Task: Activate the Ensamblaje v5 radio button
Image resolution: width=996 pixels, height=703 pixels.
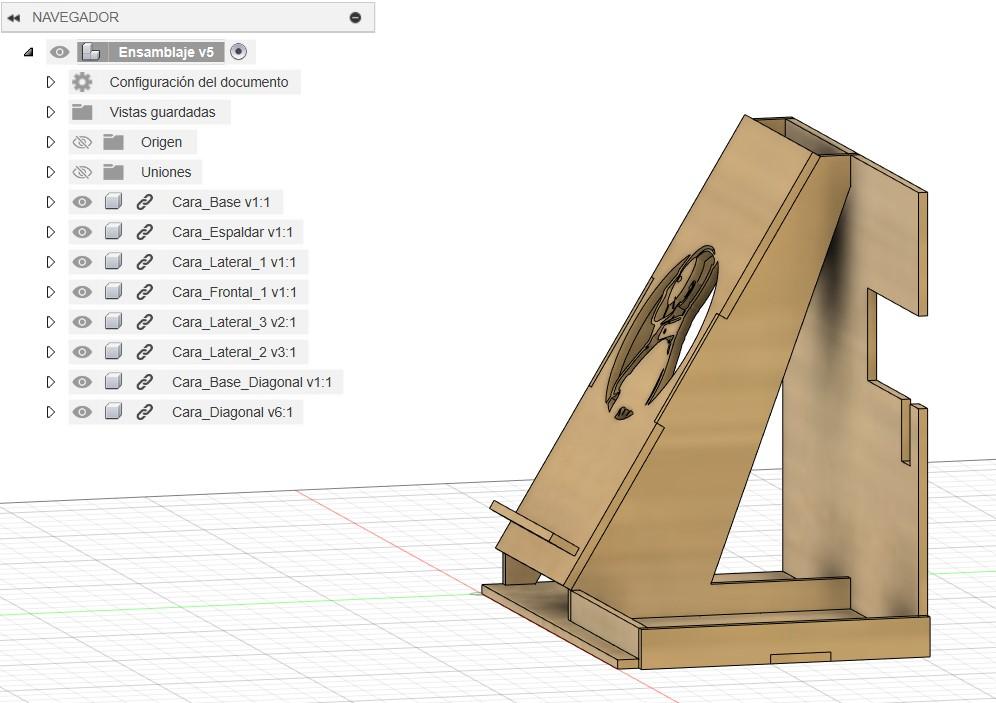Action: 238,51
